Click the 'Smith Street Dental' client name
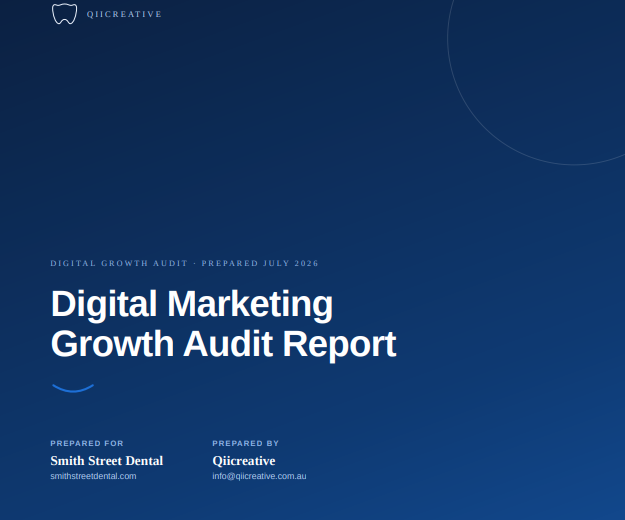This screenshot has width=625, height=520. (107, 461)
